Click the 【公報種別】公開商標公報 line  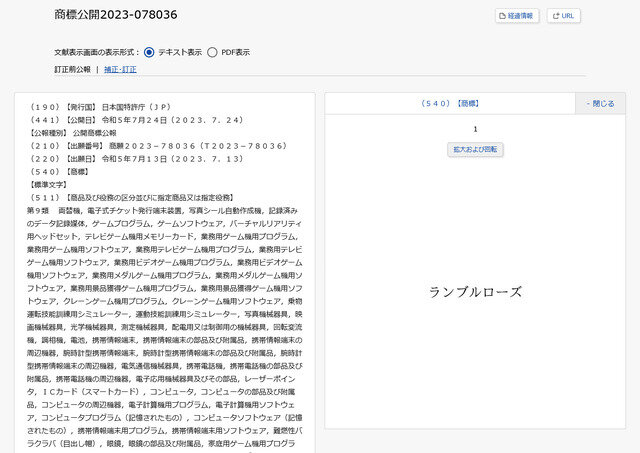tap(72, 133)
